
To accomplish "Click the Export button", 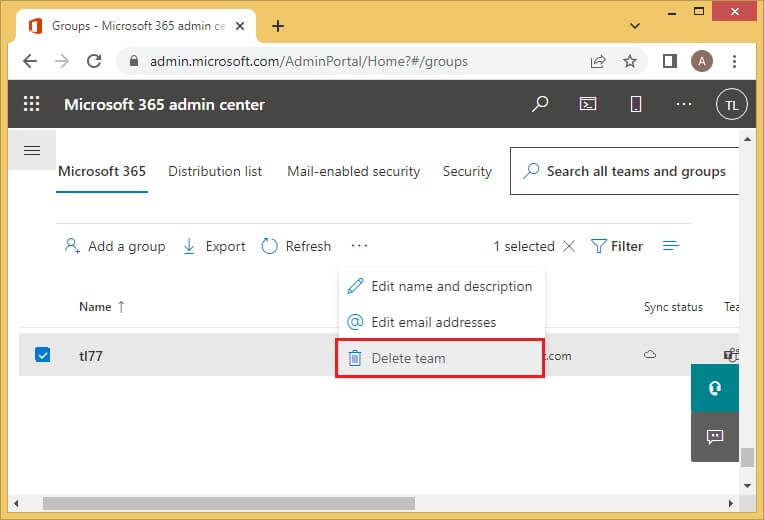I will pos(214,246).
